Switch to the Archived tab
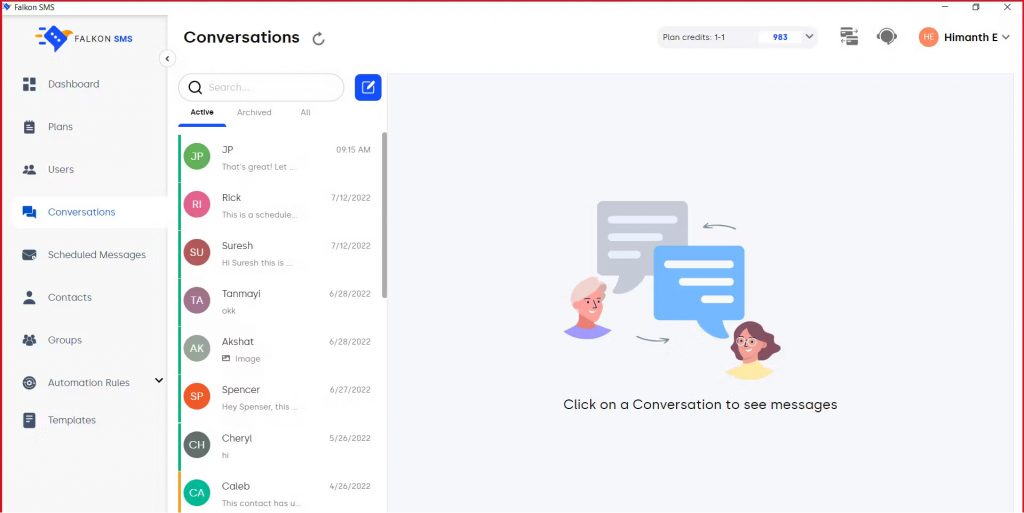1024x513 pixels. (254, 112)
